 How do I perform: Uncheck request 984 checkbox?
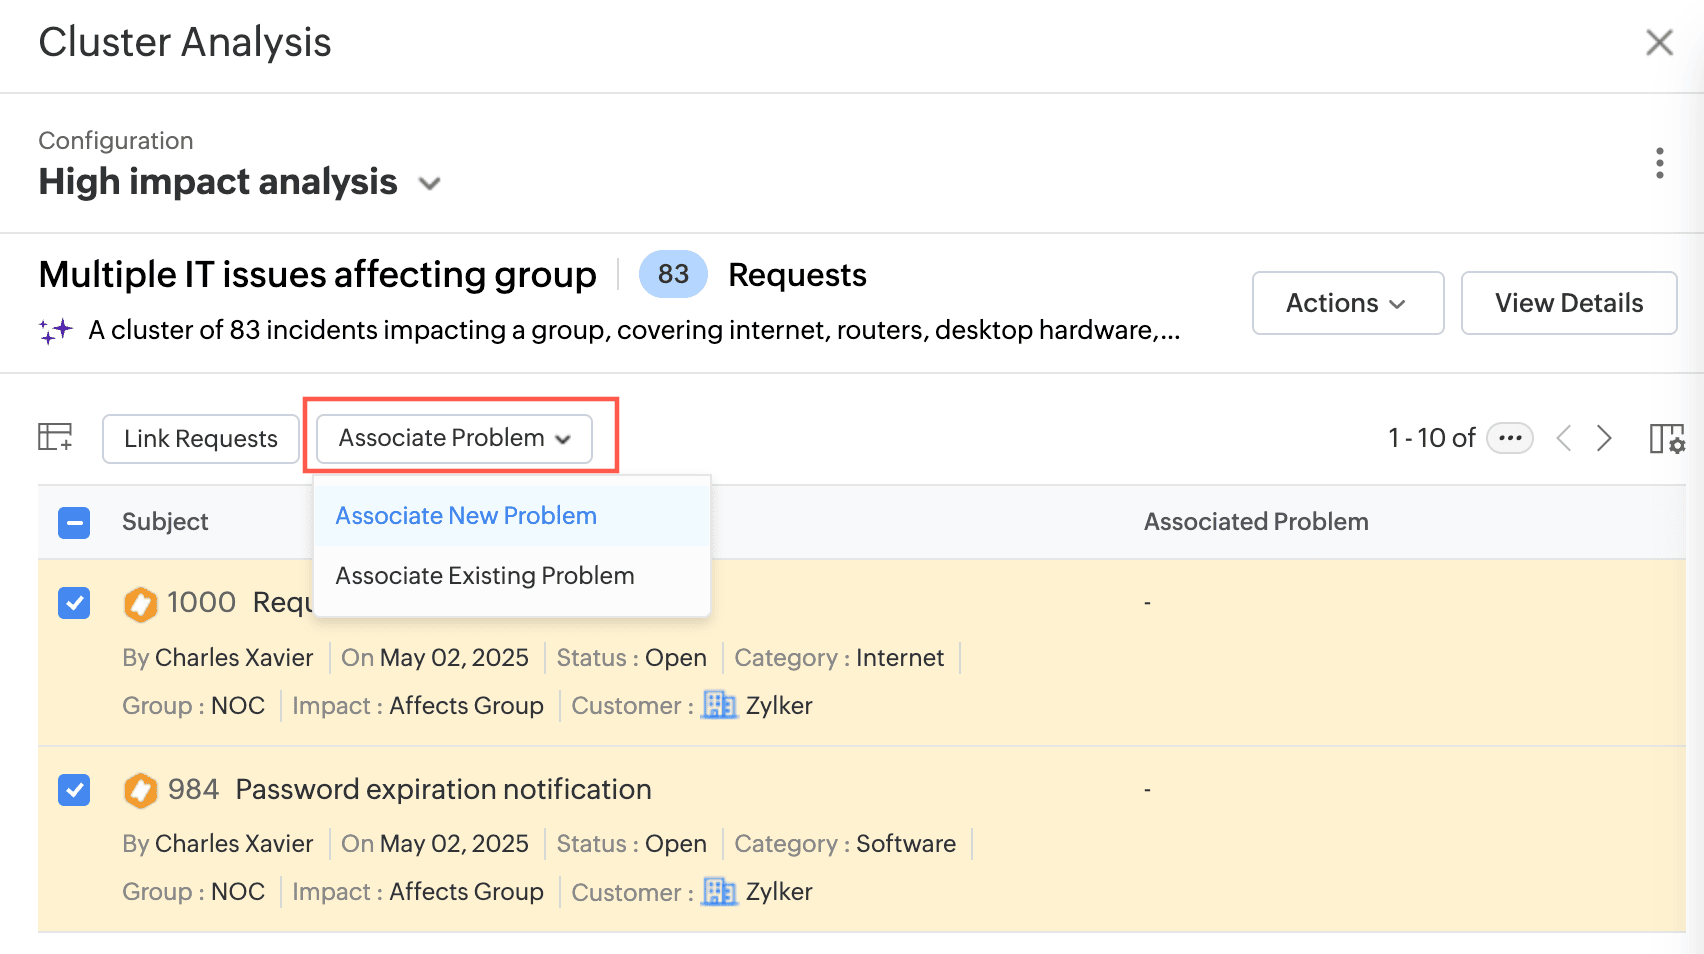74,790
